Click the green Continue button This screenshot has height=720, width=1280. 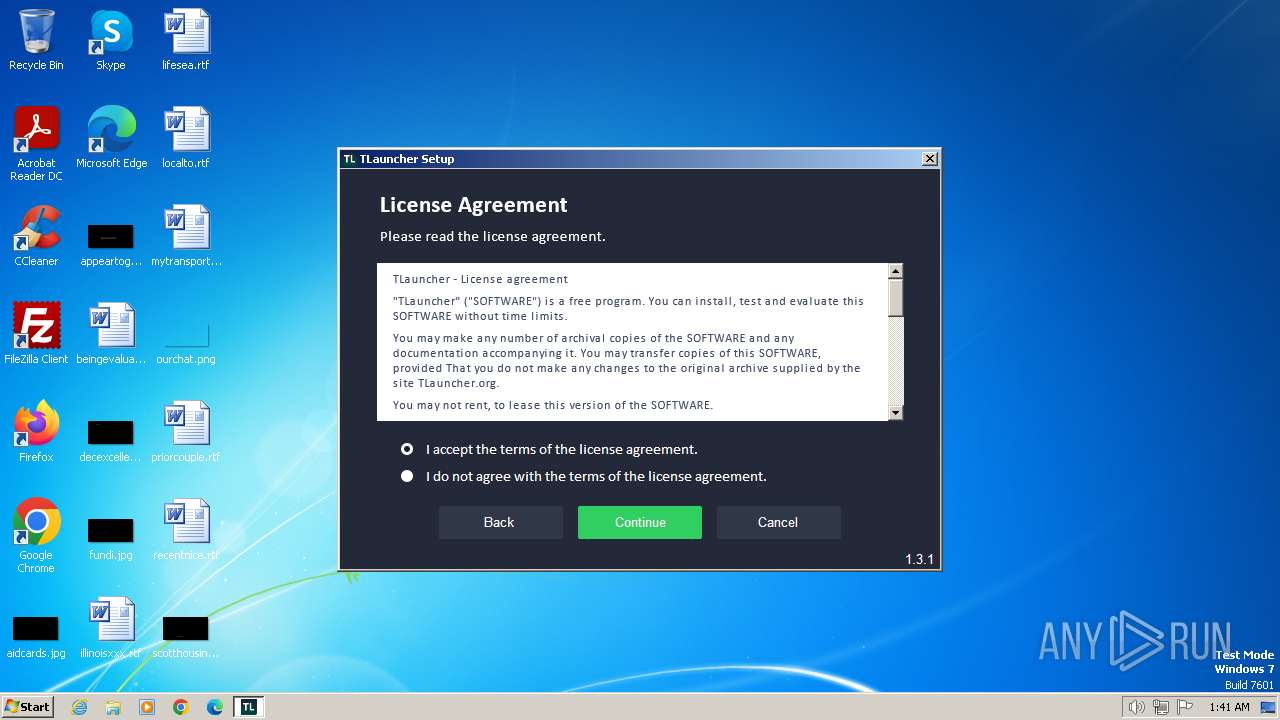coord(640,522)
